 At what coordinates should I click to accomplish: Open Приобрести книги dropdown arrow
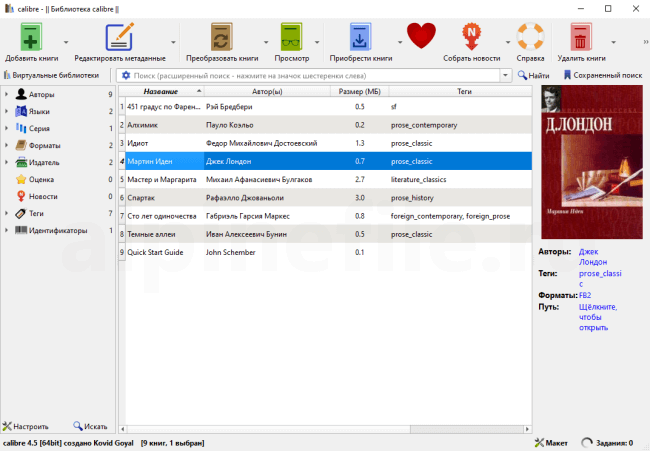[x=400, y=42]
